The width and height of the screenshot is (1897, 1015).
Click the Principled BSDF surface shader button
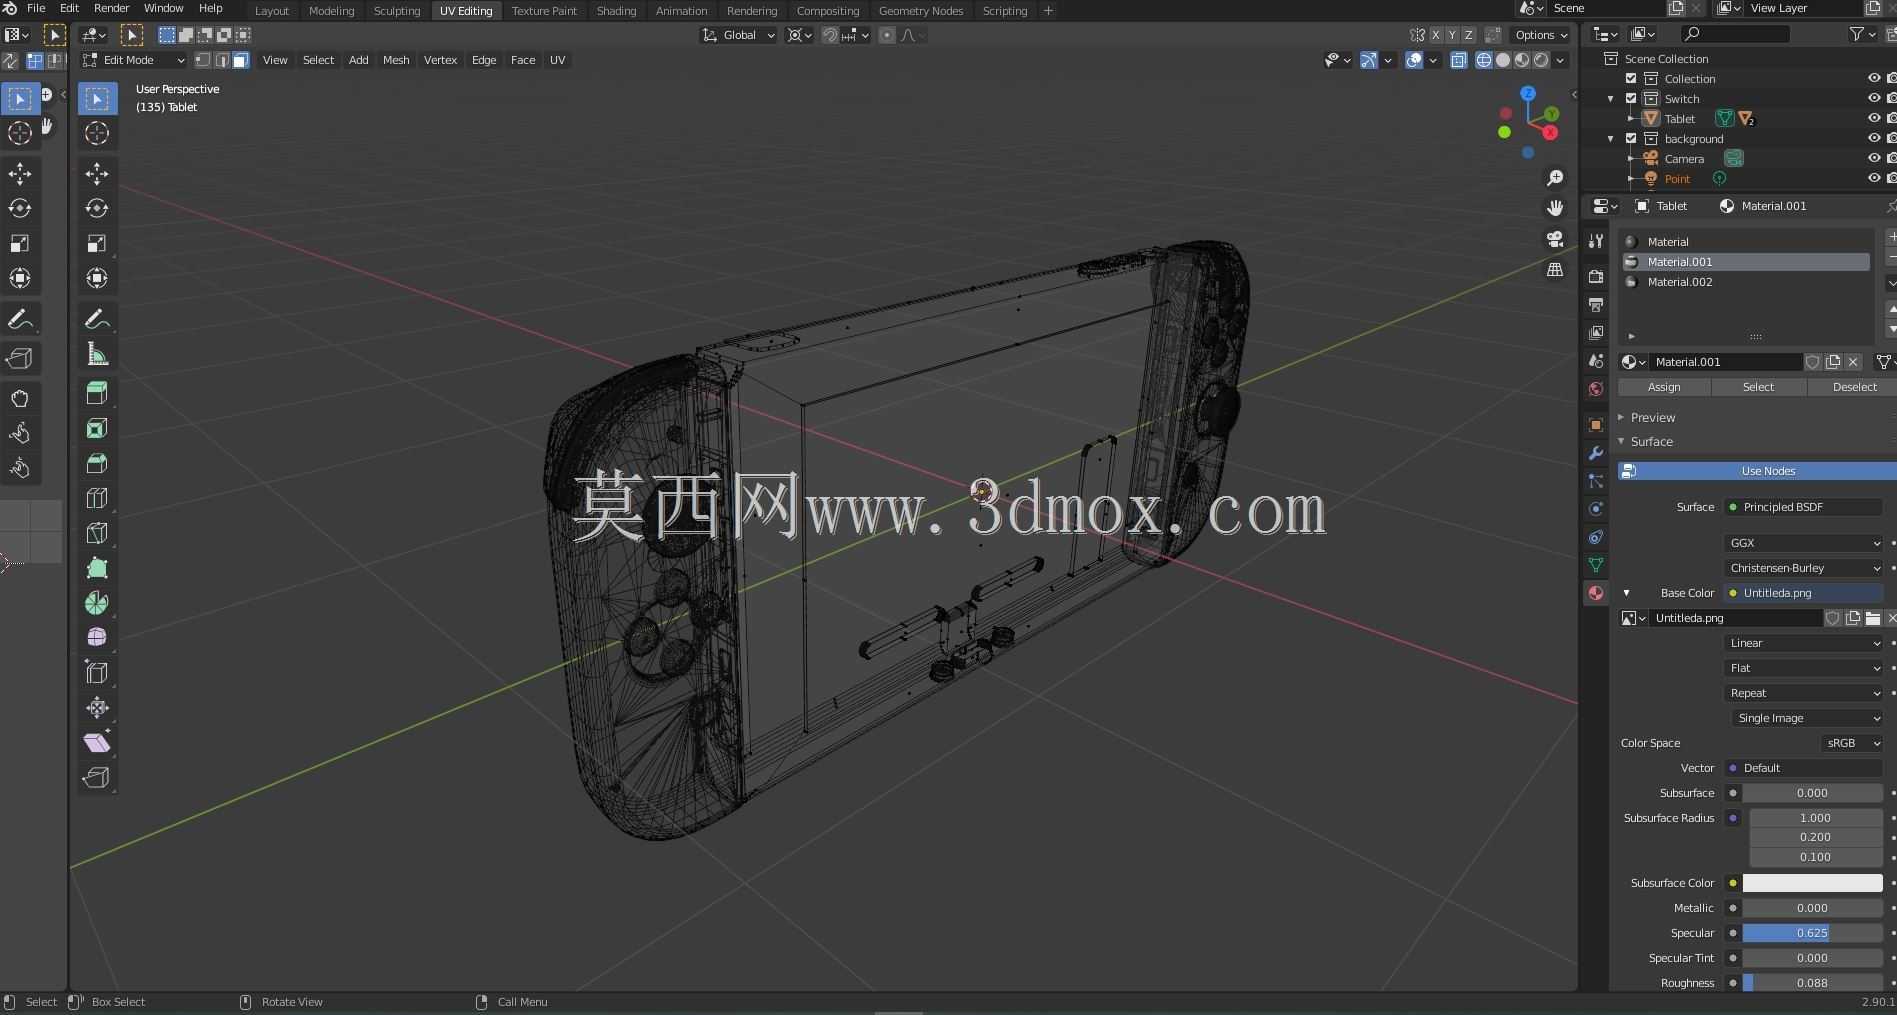[x=1805, y=507]
